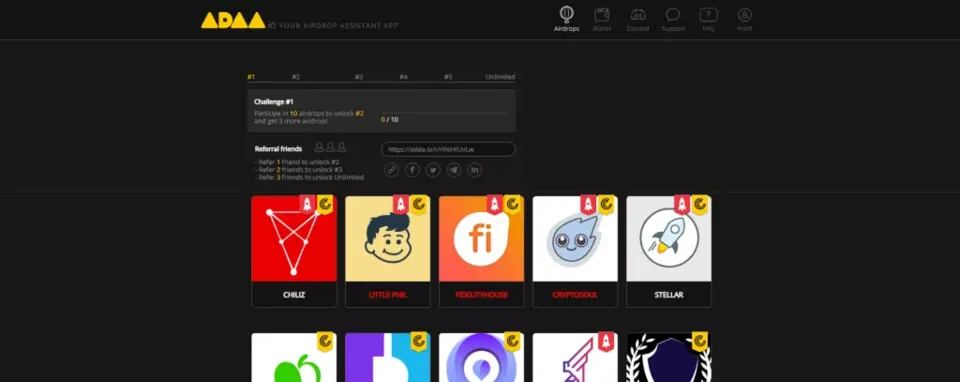Click the rocket badge on Stellar card
This screenshot has height=382, width=960.
click(x=682, y=204)
